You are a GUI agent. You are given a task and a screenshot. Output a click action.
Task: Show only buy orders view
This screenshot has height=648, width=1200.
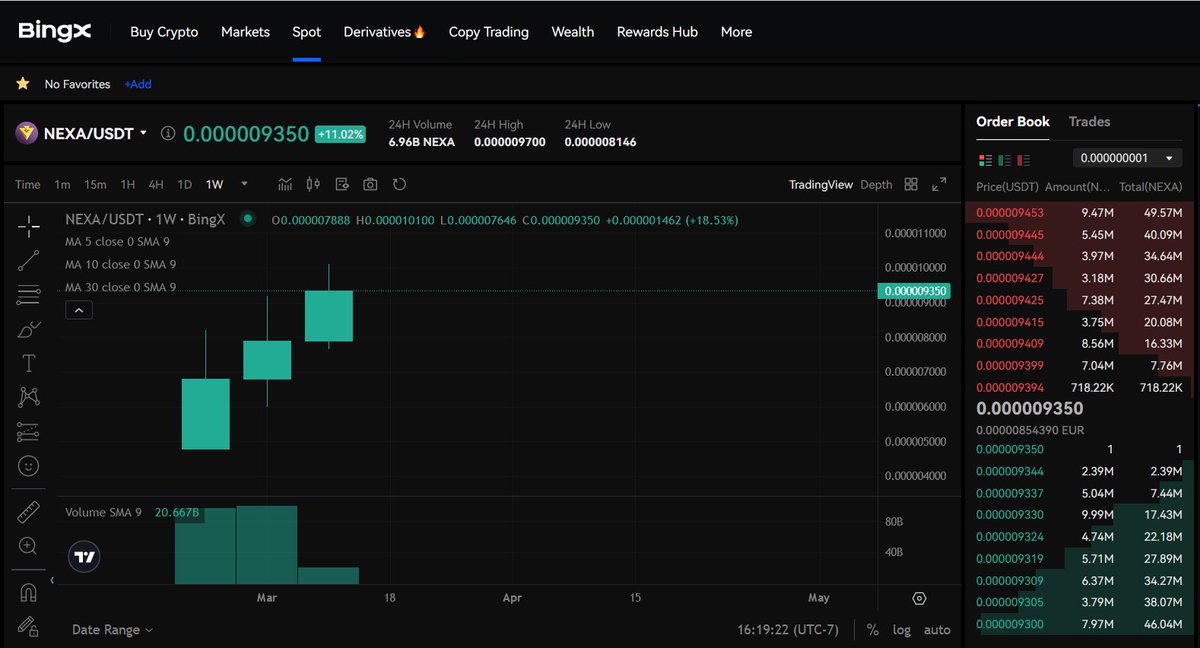pyautogui.click(x=1004, y=159)
